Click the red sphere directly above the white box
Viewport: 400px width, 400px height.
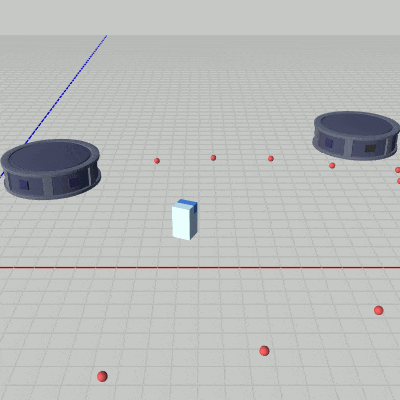tap(213, 158)
